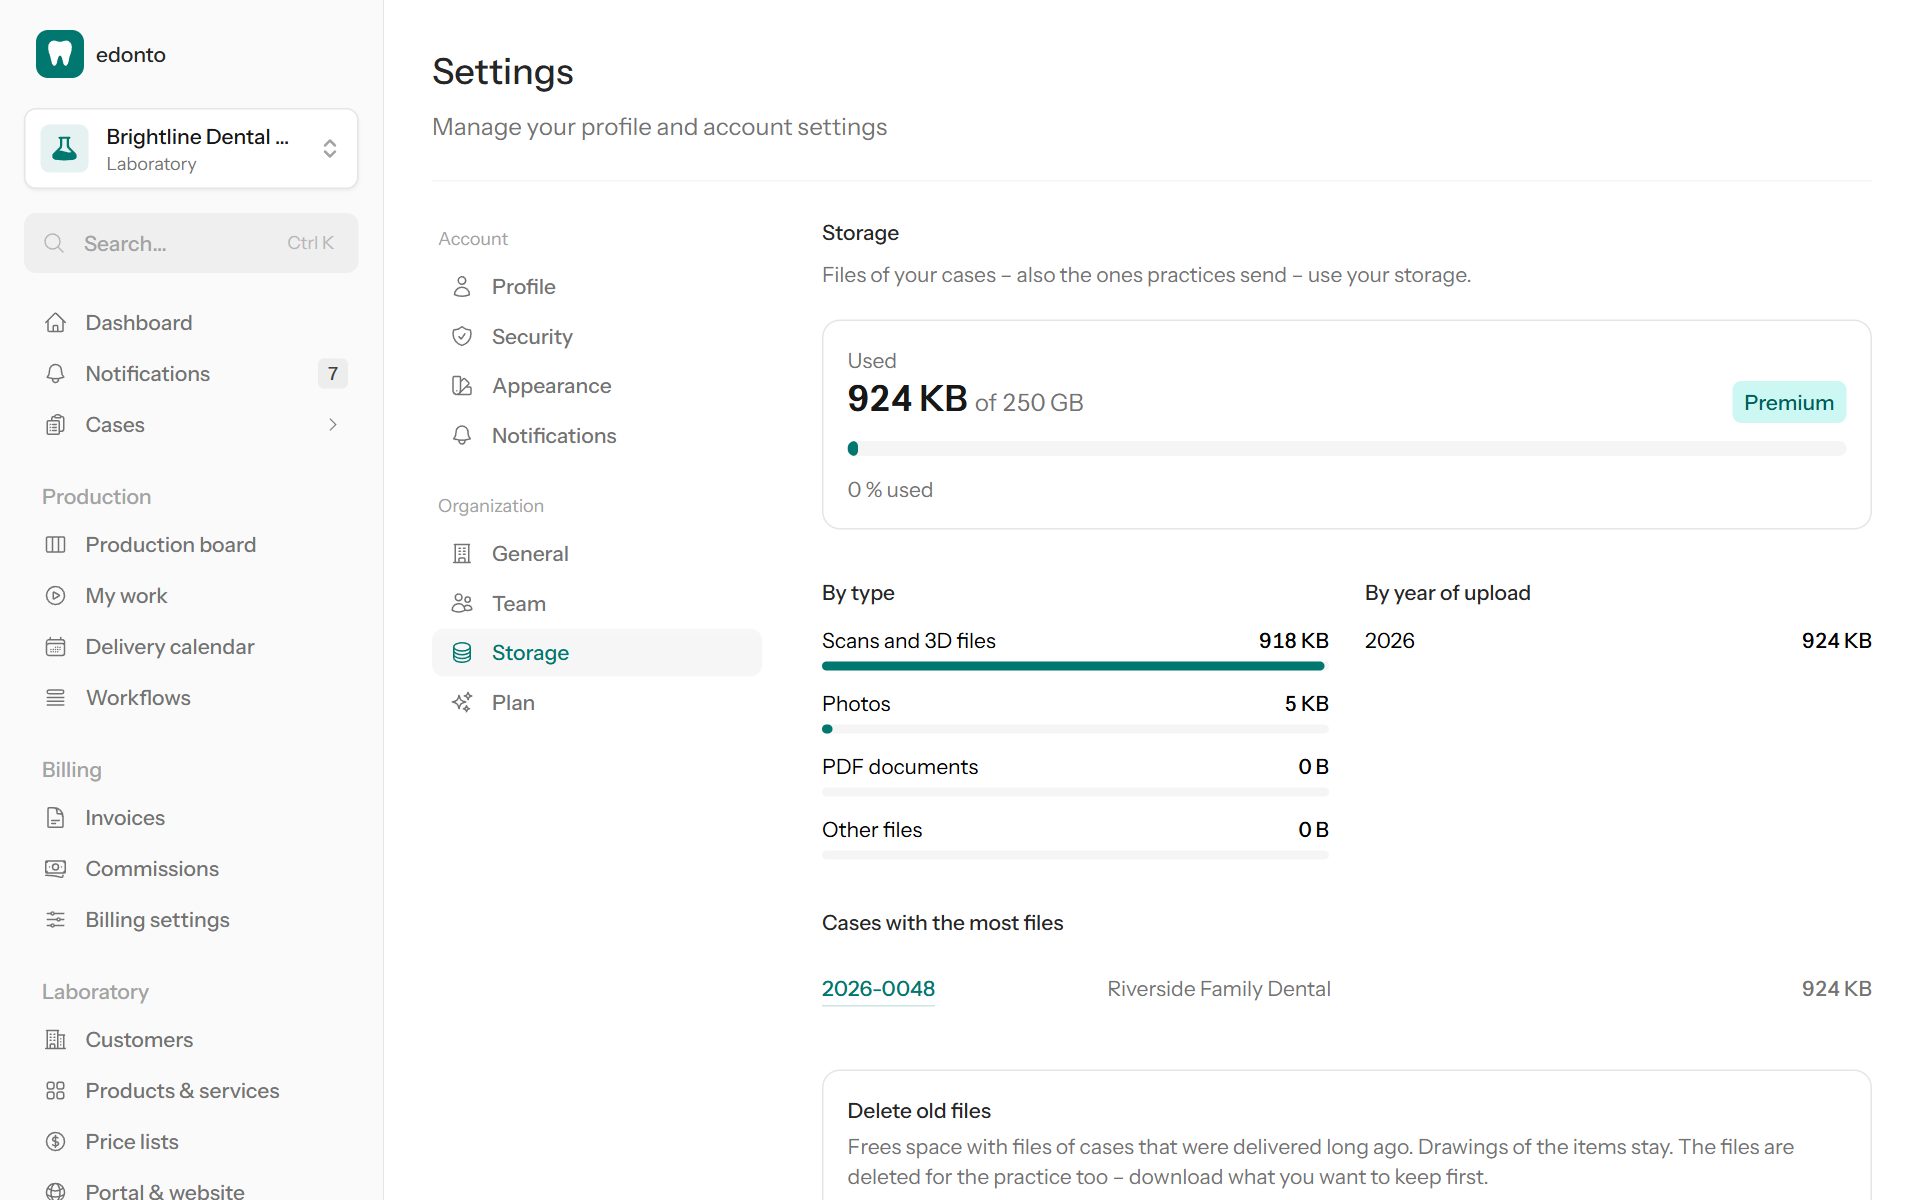The image size is (1920, 1200).
Task: Click the Plan sparkle icon
Action: (x=462, y=703)
